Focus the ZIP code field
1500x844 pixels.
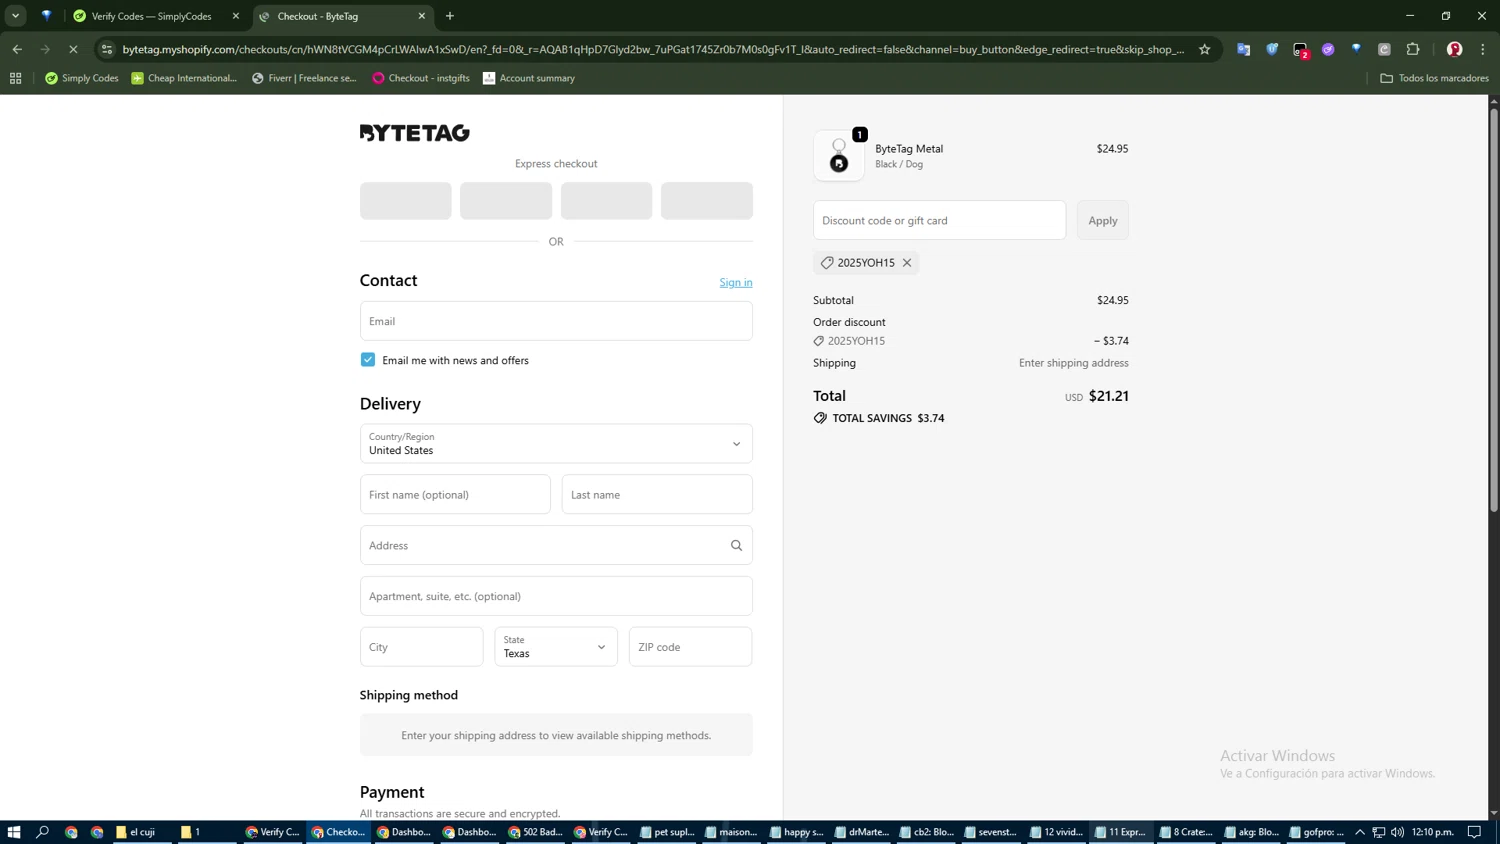pyautogui.click(x=691, y=647)
